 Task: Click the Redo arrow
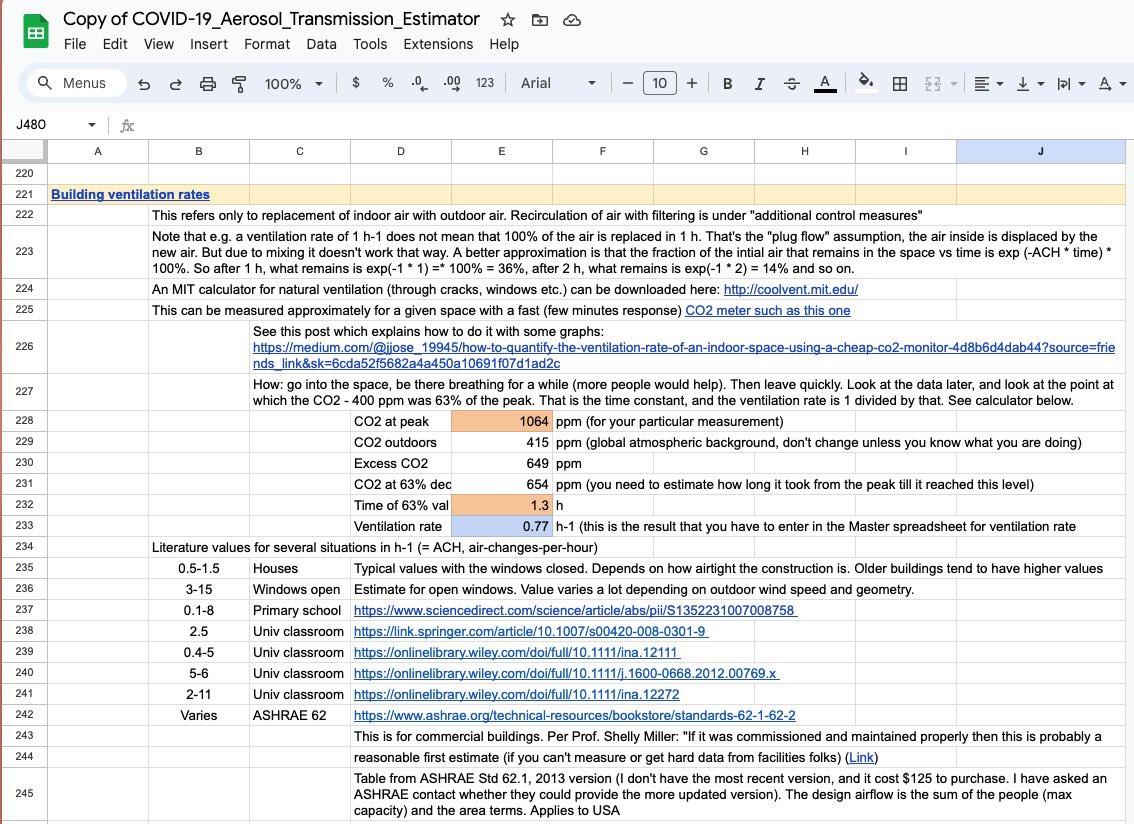click(x=176, y=84)
